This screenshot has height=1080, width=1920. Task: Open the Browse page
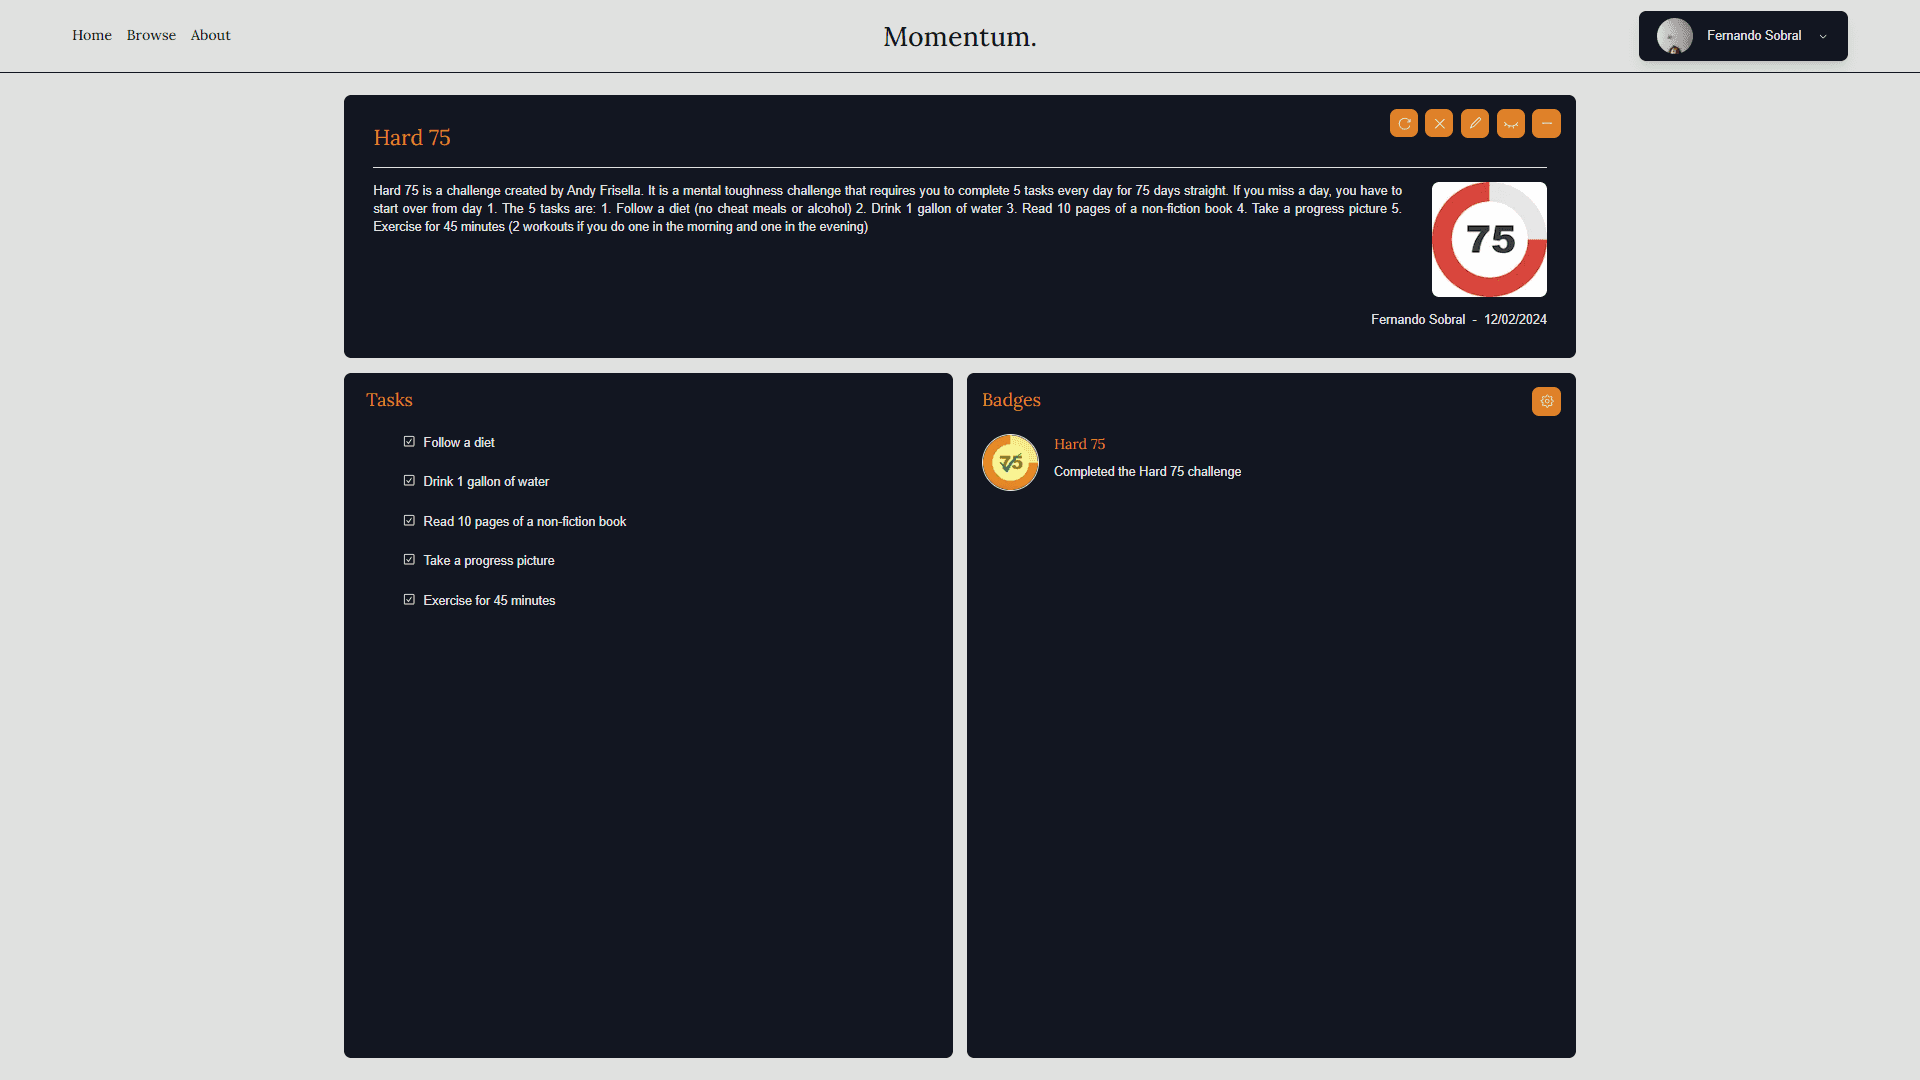click(x=151, y=35)
